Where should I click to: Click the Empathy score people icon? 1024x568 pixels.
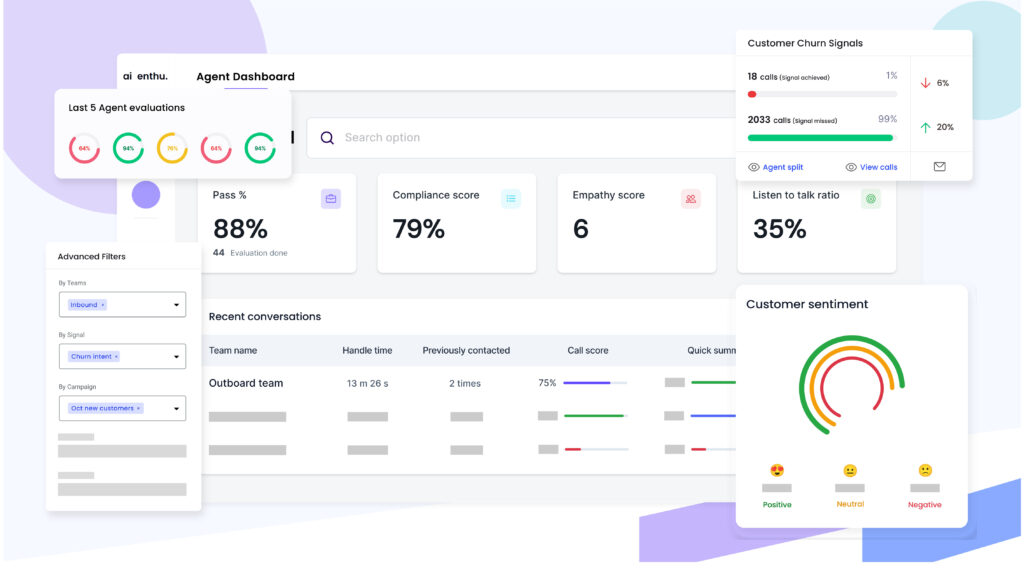tap(691, 198)
